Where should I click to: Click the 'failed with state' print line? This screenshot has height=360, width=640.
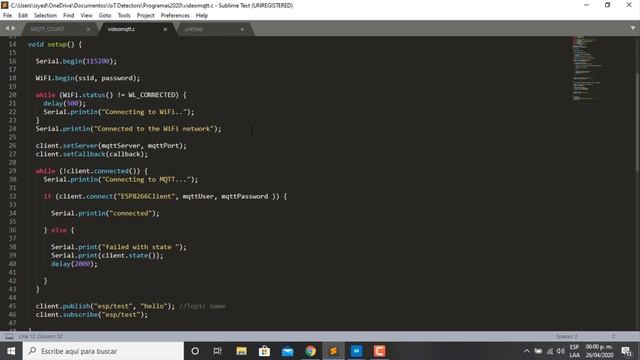119,247
